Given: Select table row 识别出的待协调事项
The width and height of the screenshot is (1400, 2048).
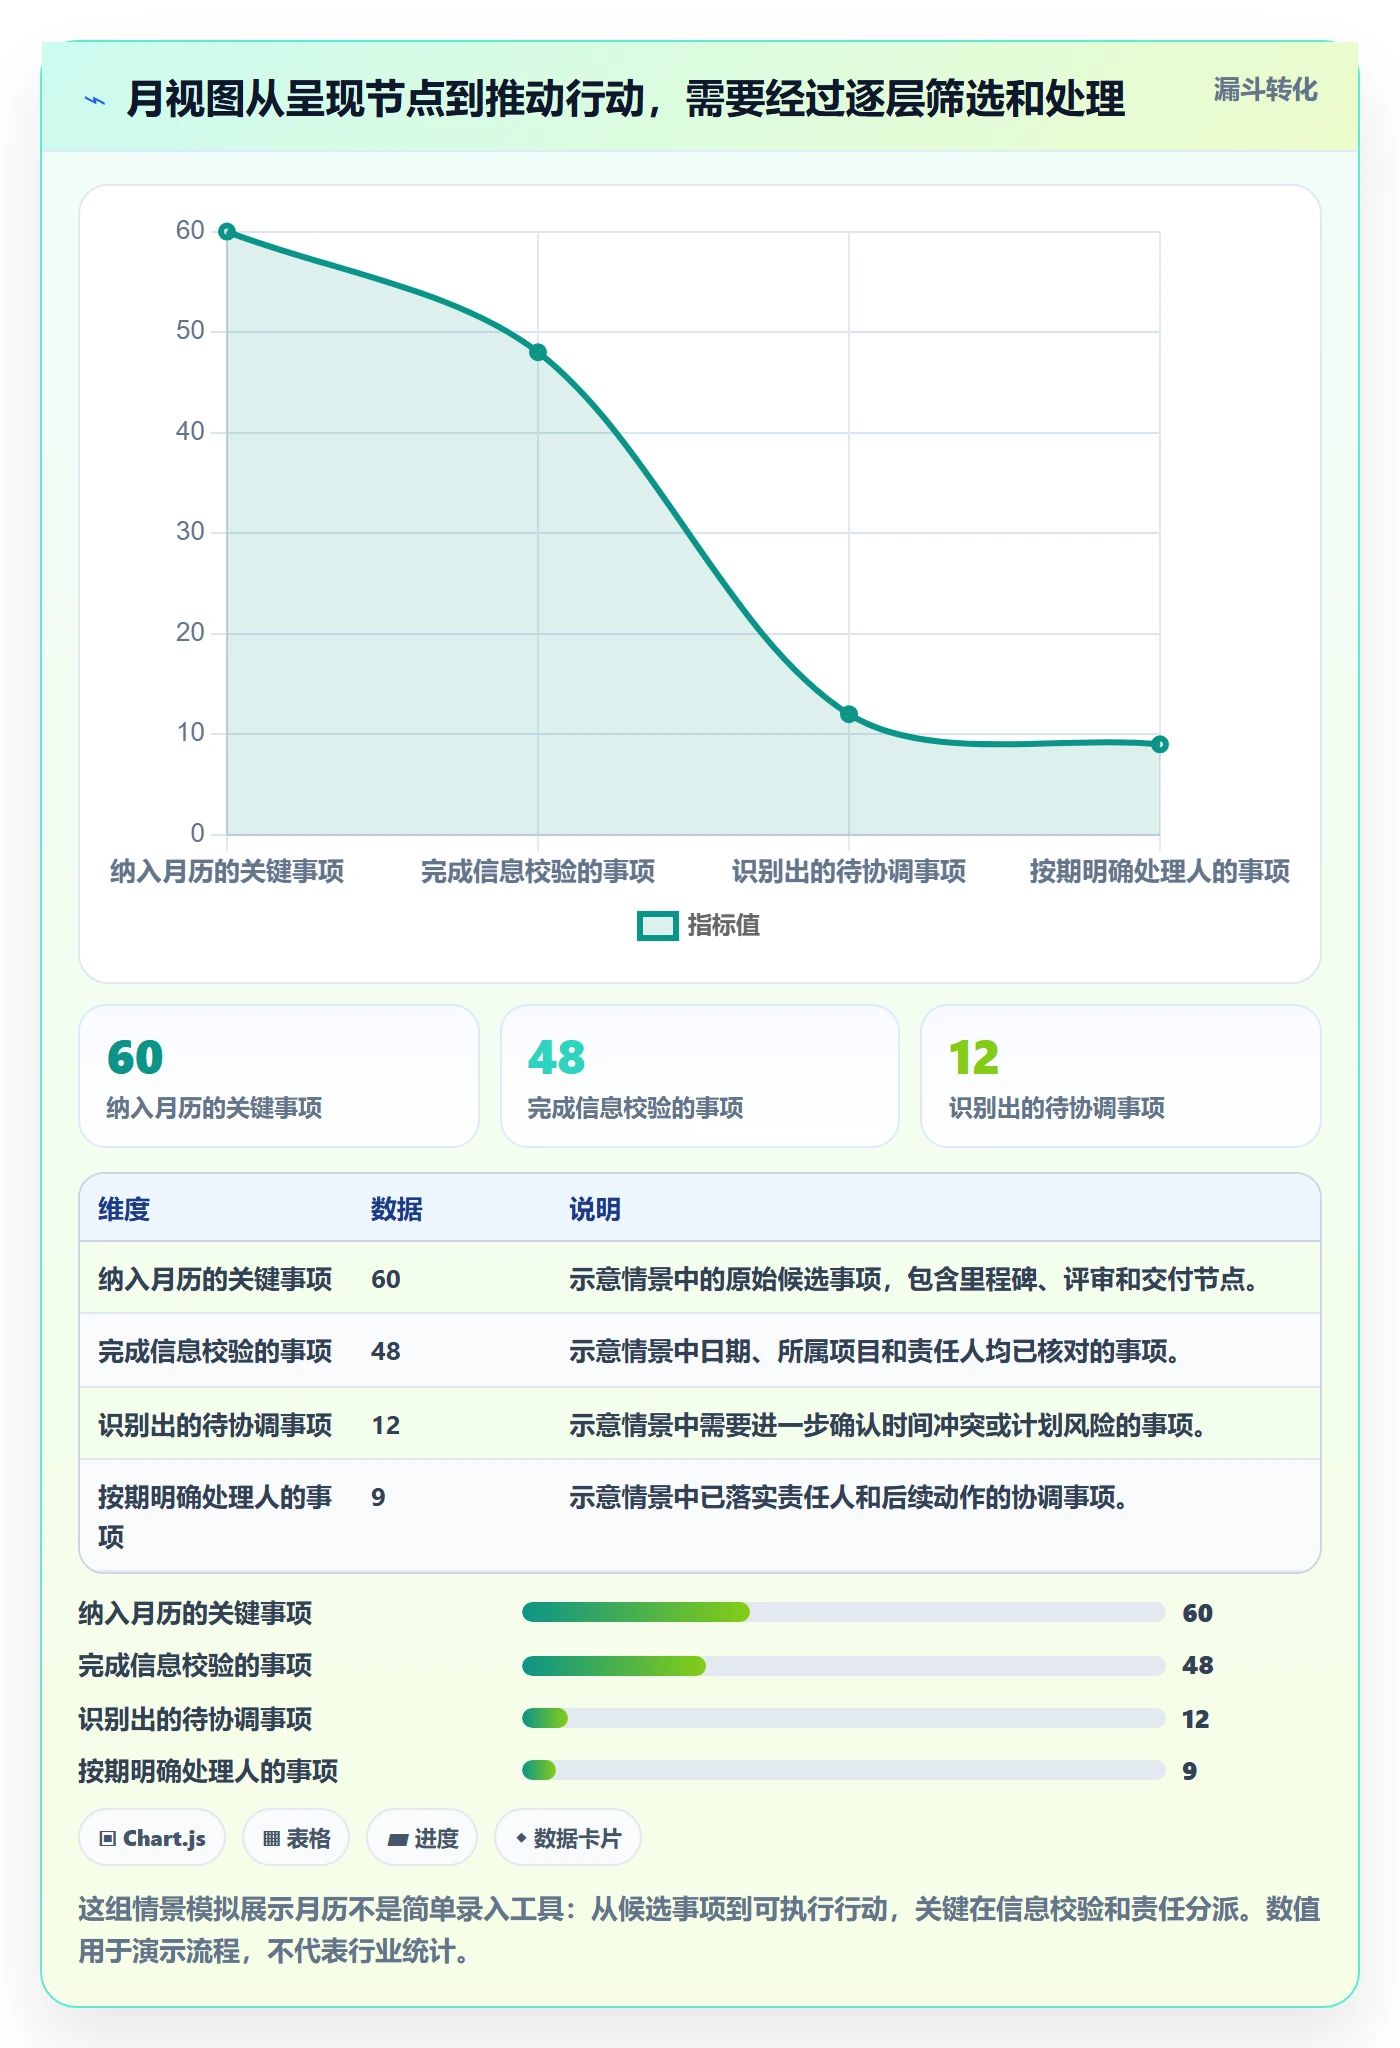Looking at the screenshot, I should point(700,1425).
